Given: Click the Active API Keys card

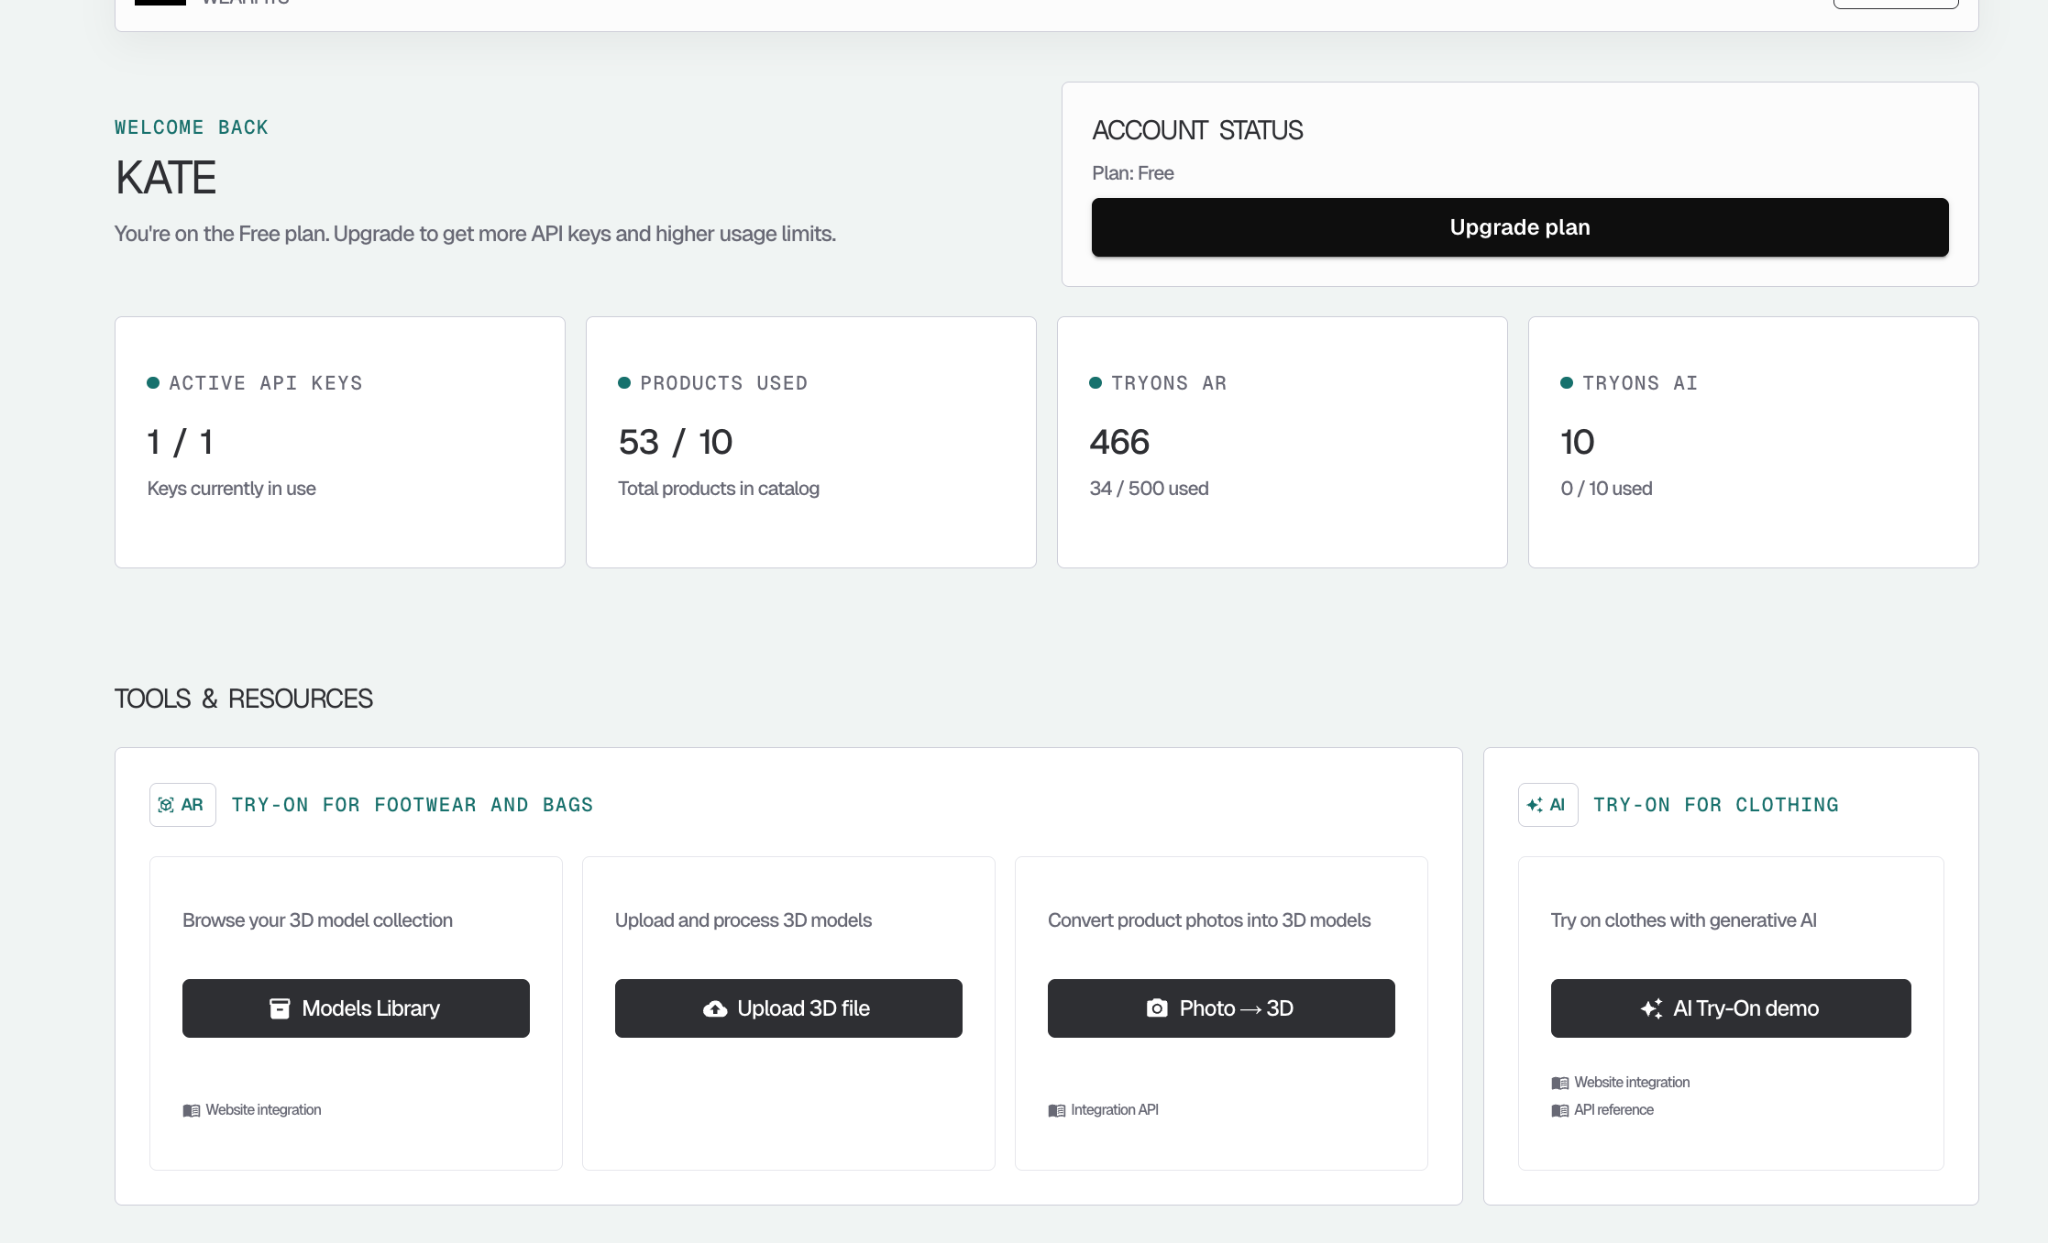Looking at the screenshot, I should point(339,442).
